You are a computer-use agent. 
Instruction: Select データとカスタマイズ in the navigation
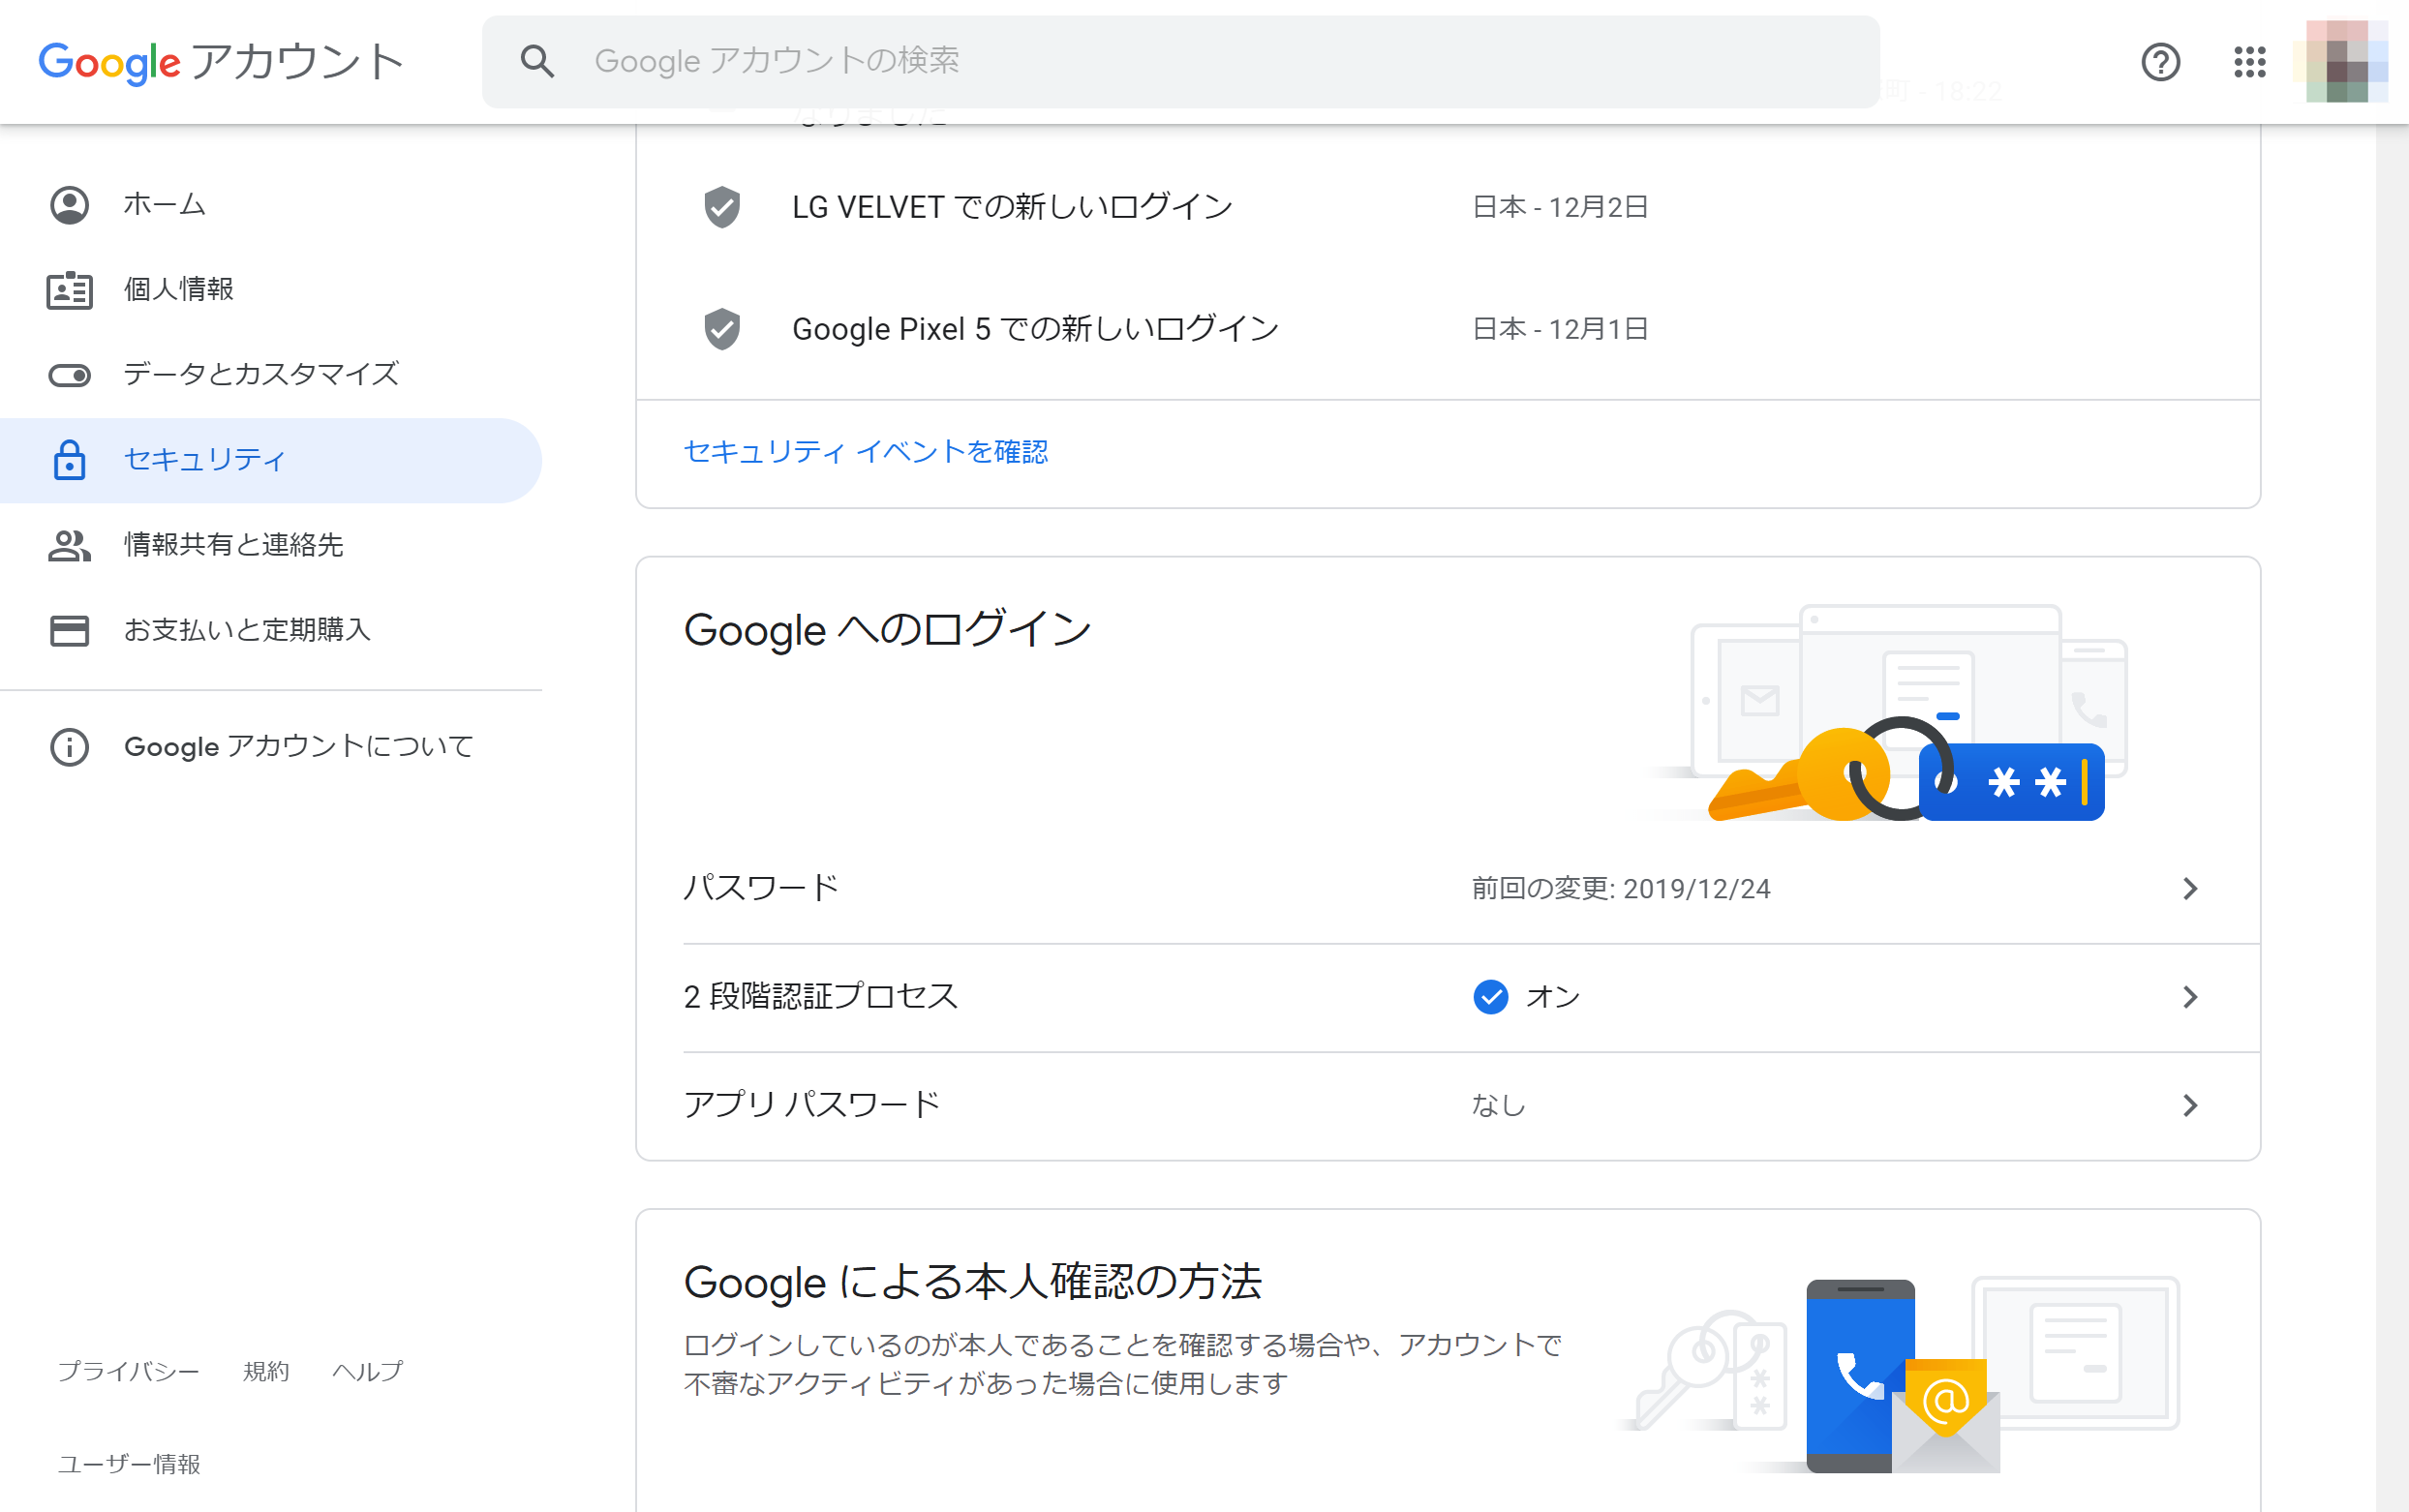tap(260, 374)
